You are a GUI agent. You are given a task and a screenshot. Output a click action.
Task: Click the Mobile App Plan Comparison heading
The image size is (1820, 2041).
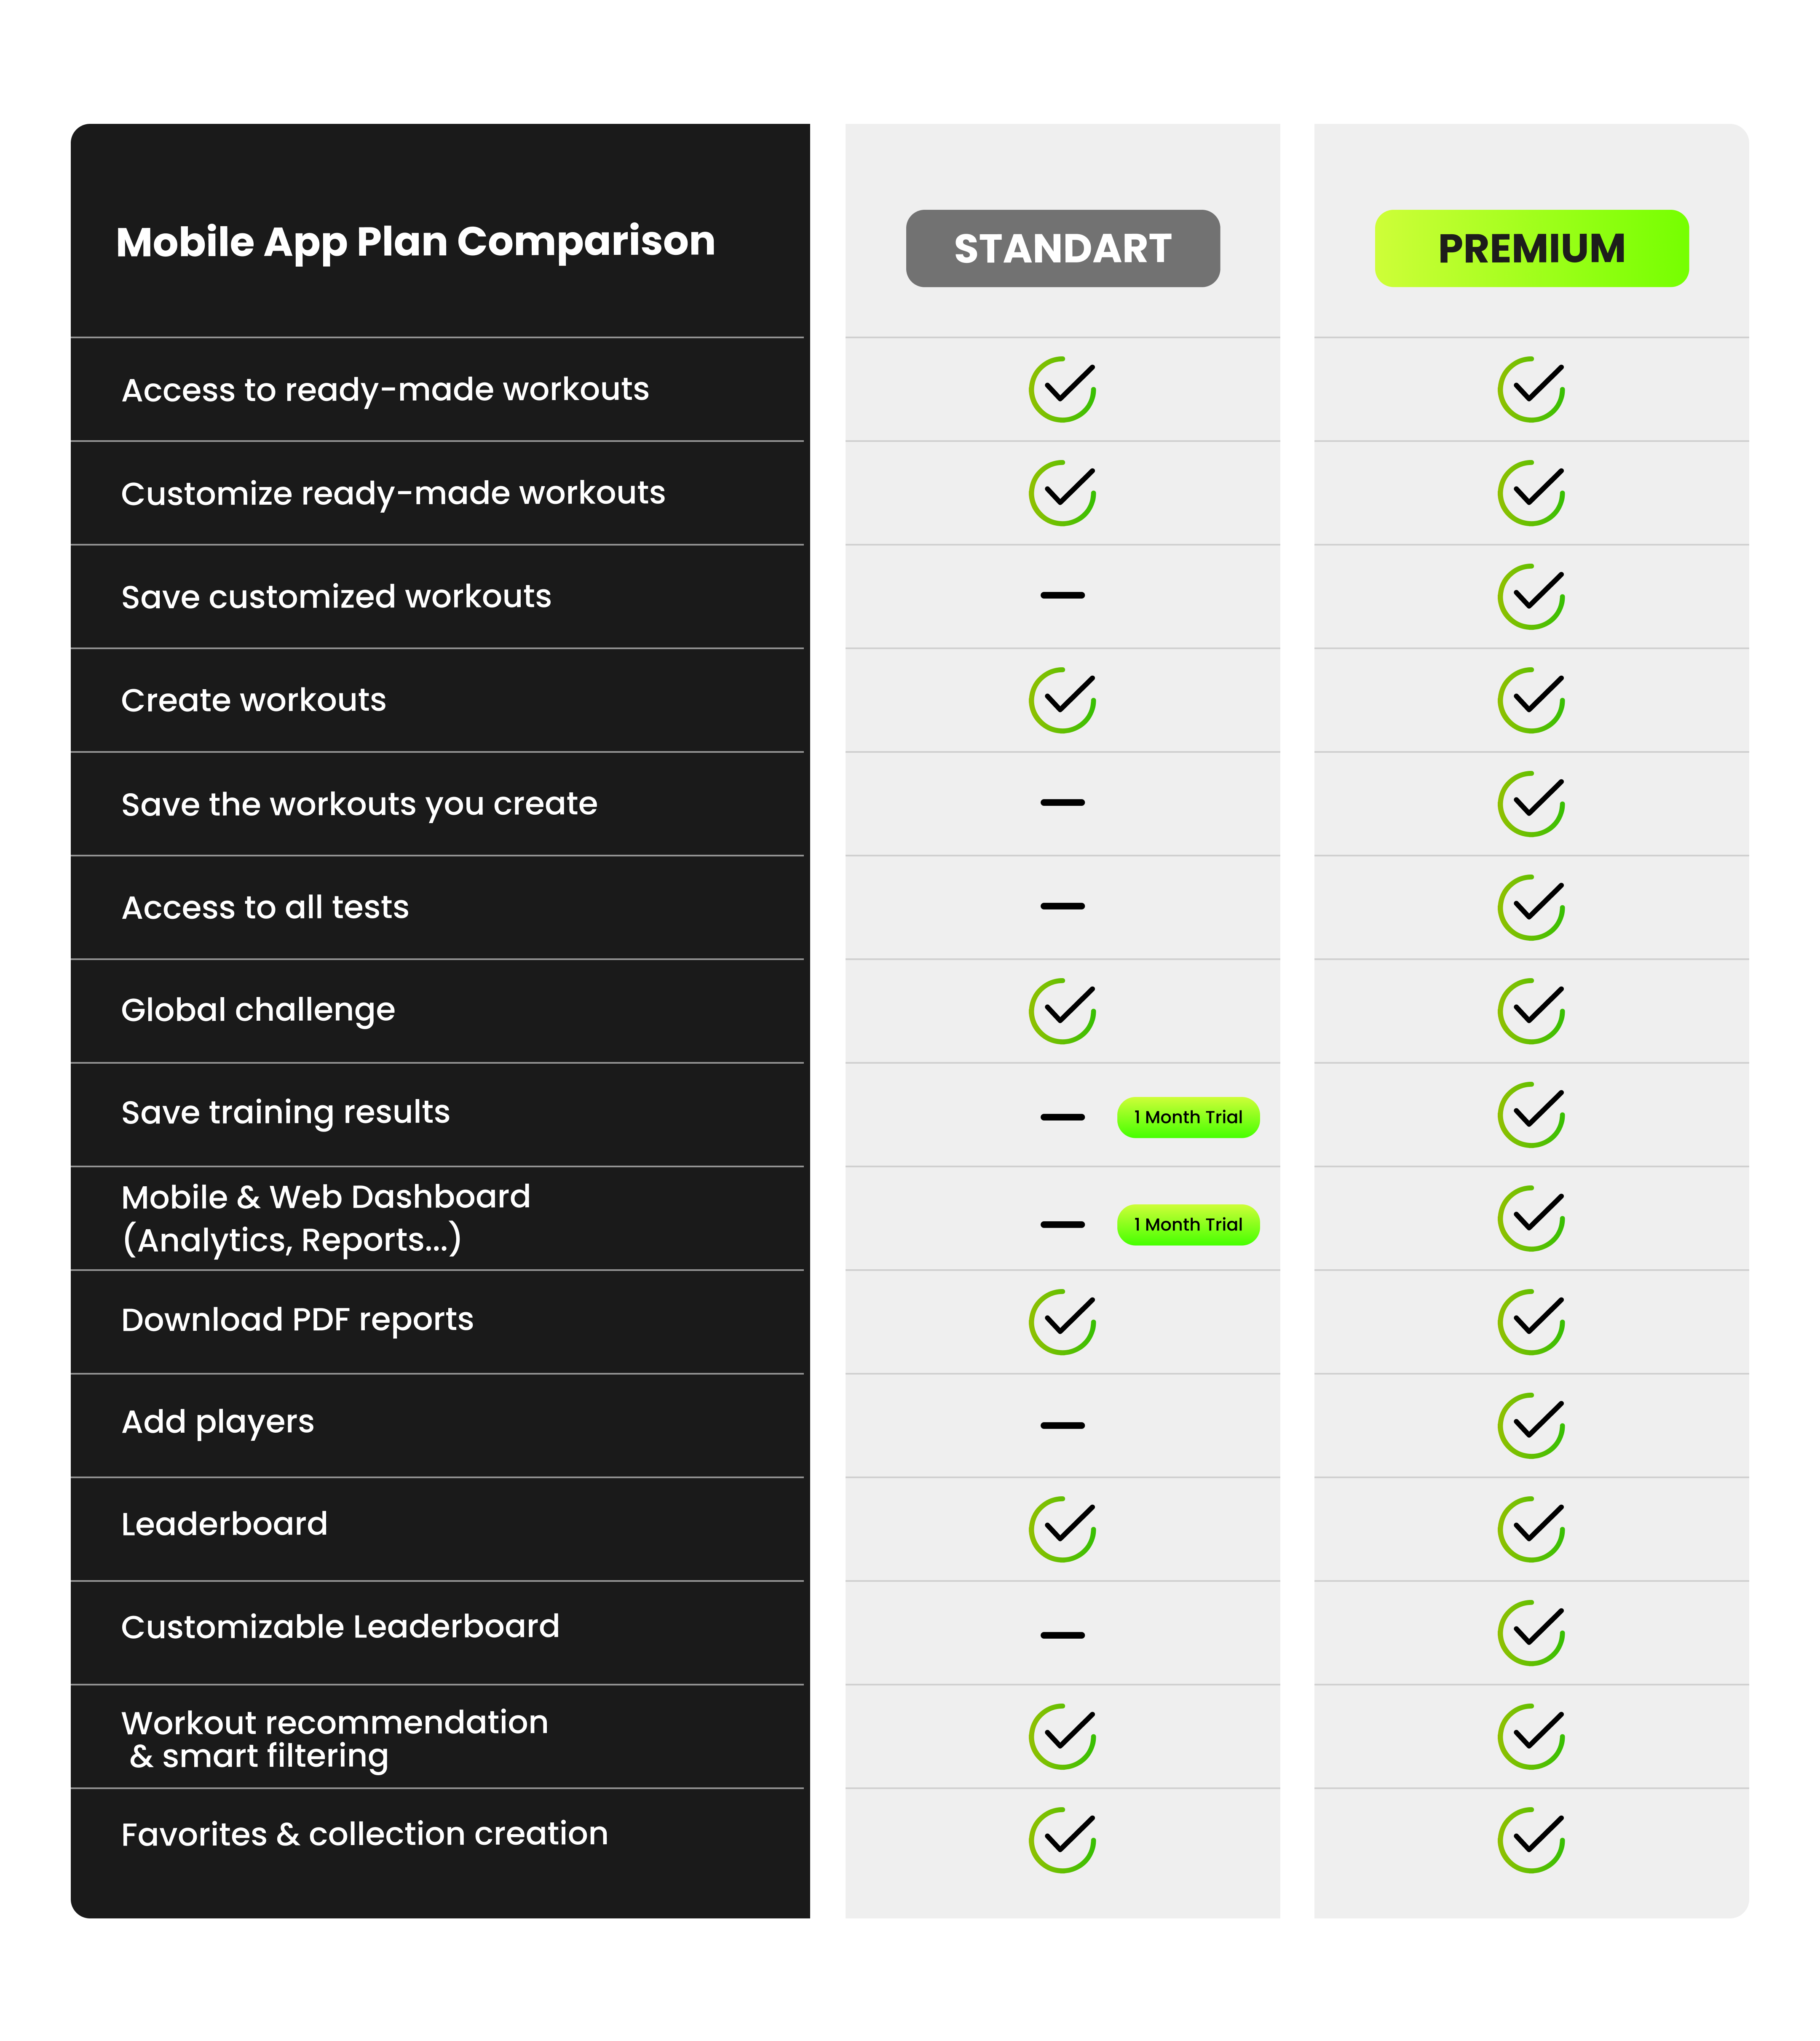coord(415,242)
